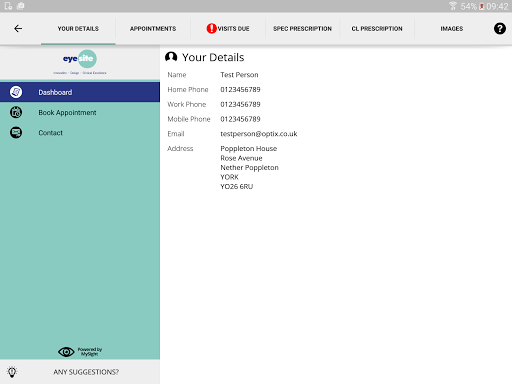Click the Work Phone number value
512x384 pixels.
pos(240,104)
